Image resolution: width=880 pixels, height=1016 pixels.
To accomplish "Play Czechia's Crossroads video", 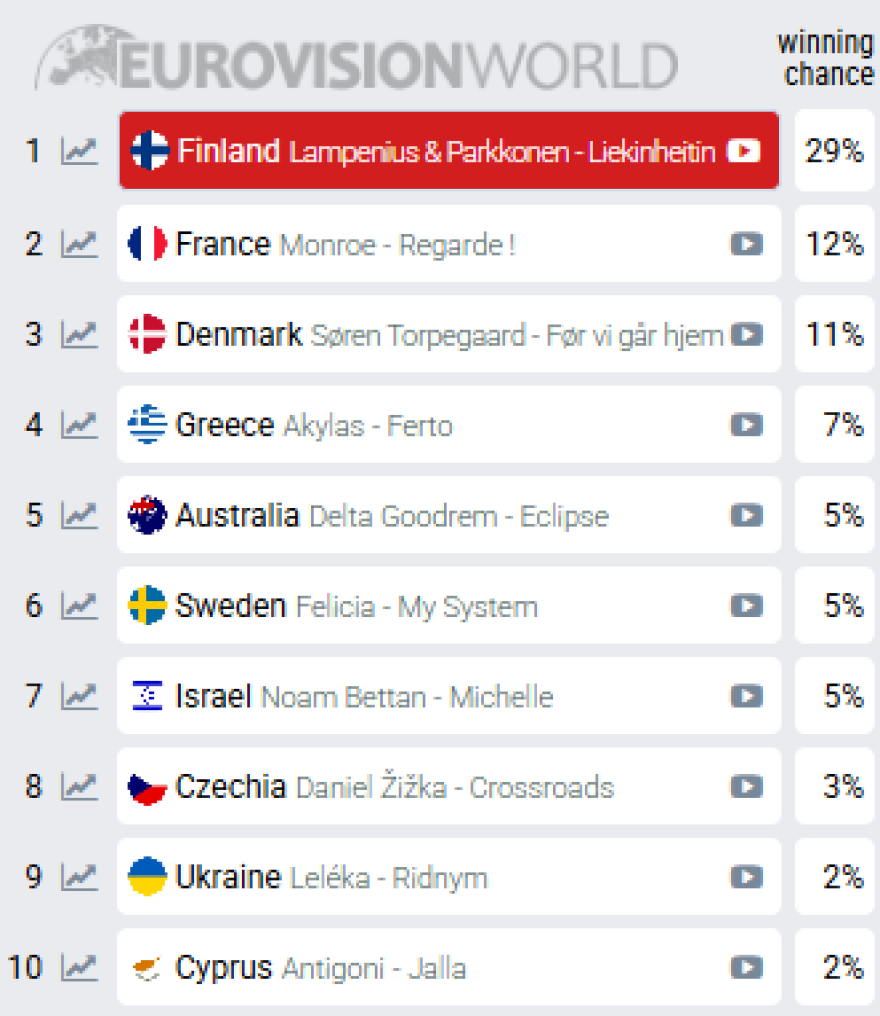I will [746, 787].
